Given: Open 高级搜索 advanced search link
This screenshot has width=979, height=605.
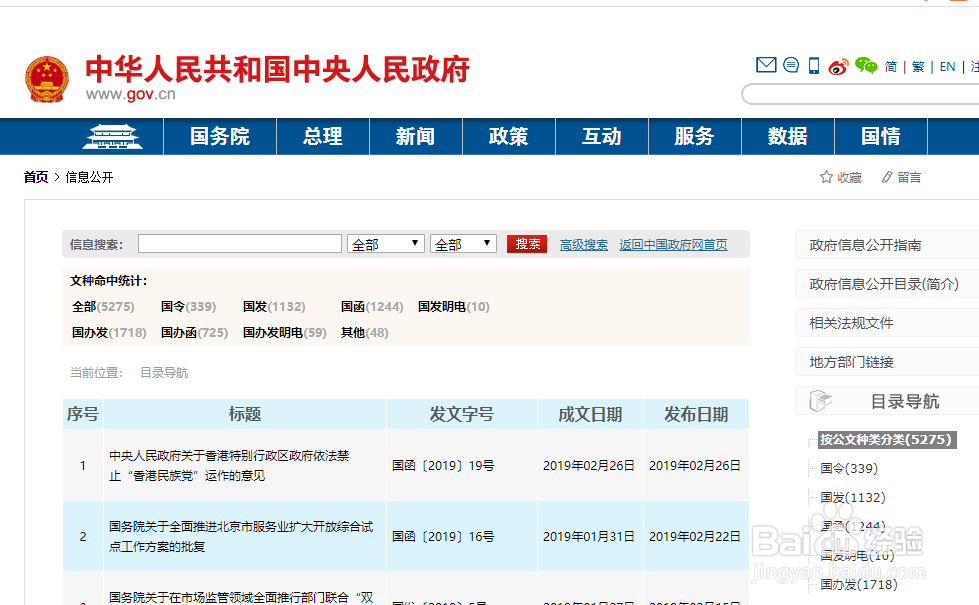Looking at the screenshot, I should (x=584, y=245).
